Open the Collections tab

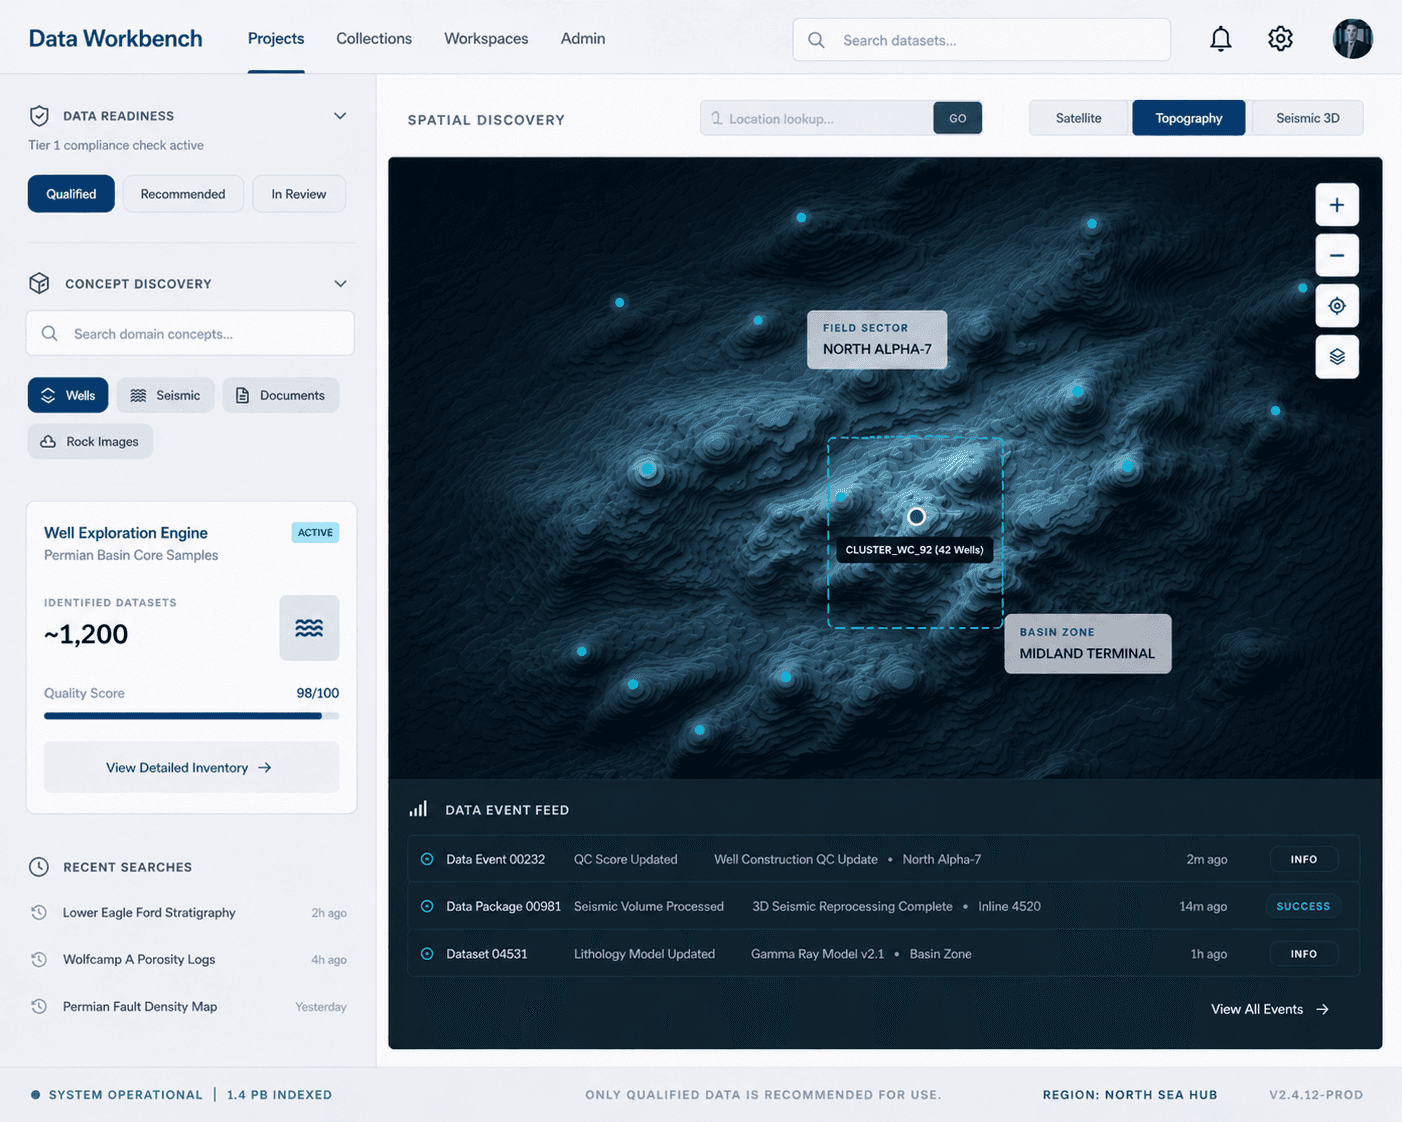click(374, 38)
